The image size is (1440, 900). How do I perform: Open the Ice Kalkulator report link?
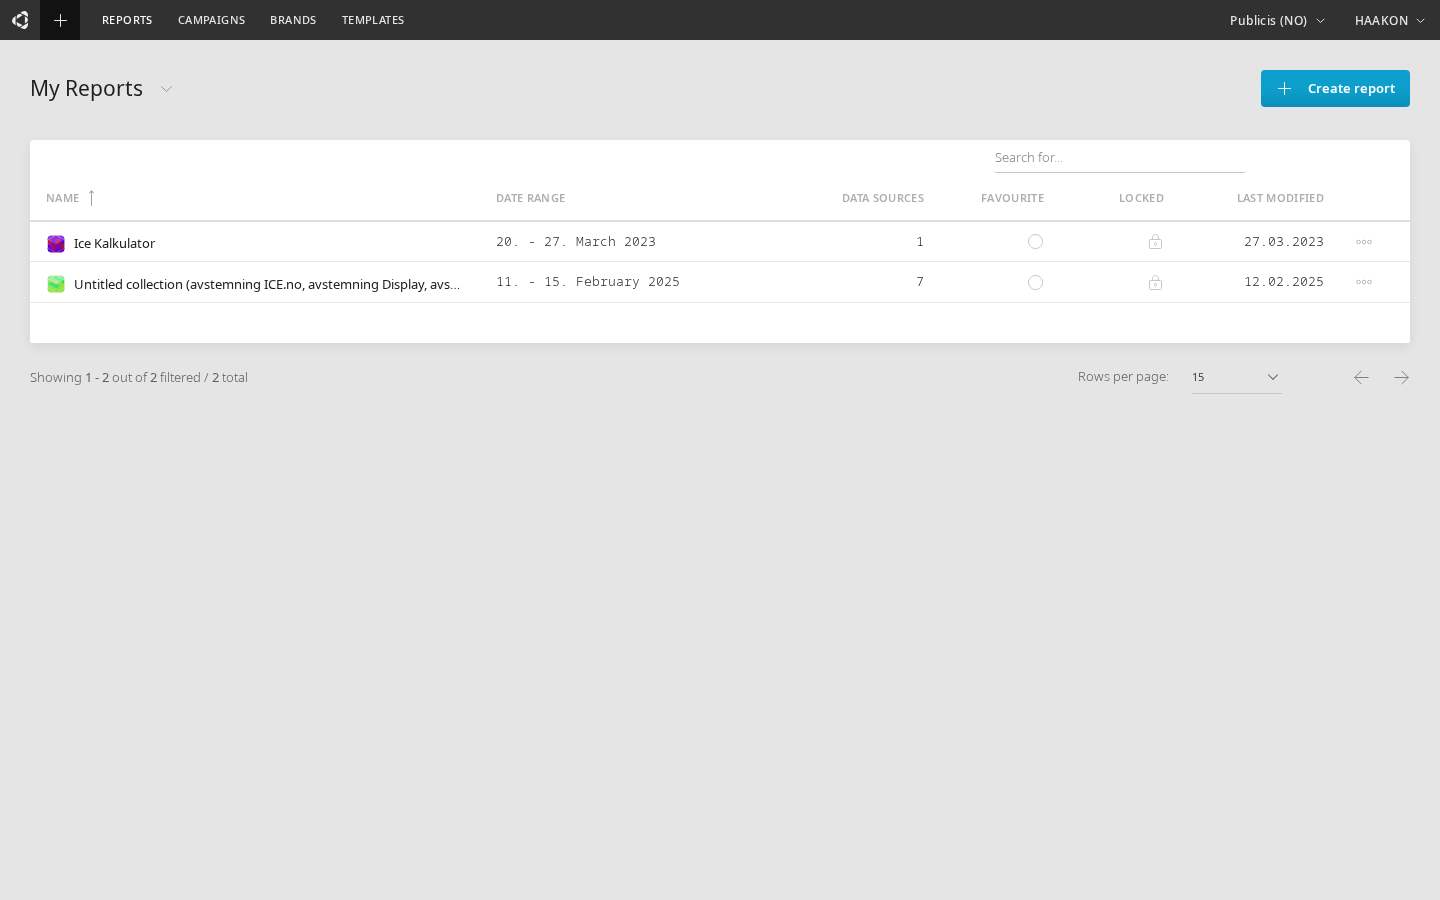tap(114, 243)
